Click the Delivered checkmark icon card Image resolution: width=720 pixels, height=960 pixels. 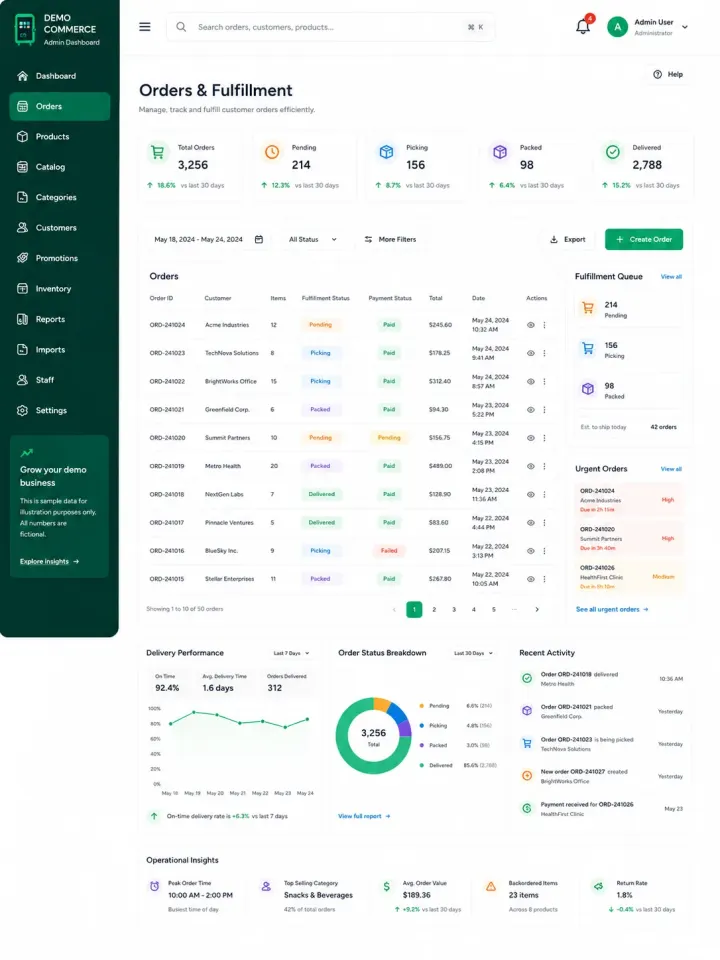tap(613, 152)
